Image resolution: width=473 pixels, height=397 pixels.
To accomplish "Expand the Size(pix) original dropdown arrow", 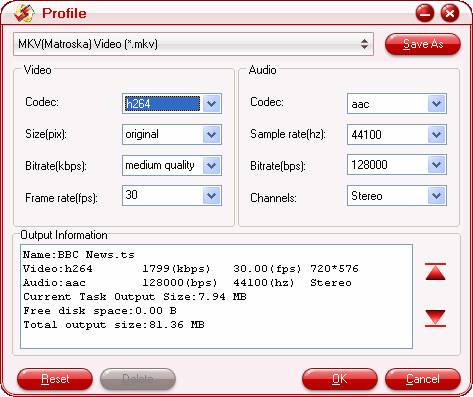I will click(x=211, y=135).
